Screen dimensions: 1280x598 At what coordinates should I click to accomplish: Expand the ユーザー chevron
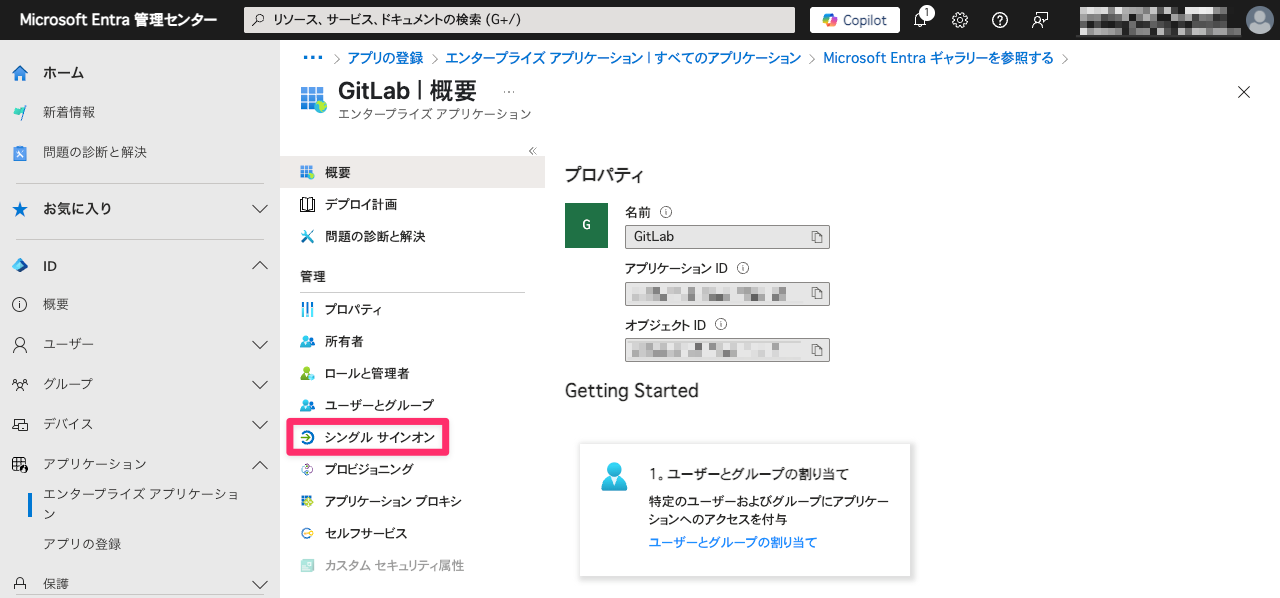(260, 344)
